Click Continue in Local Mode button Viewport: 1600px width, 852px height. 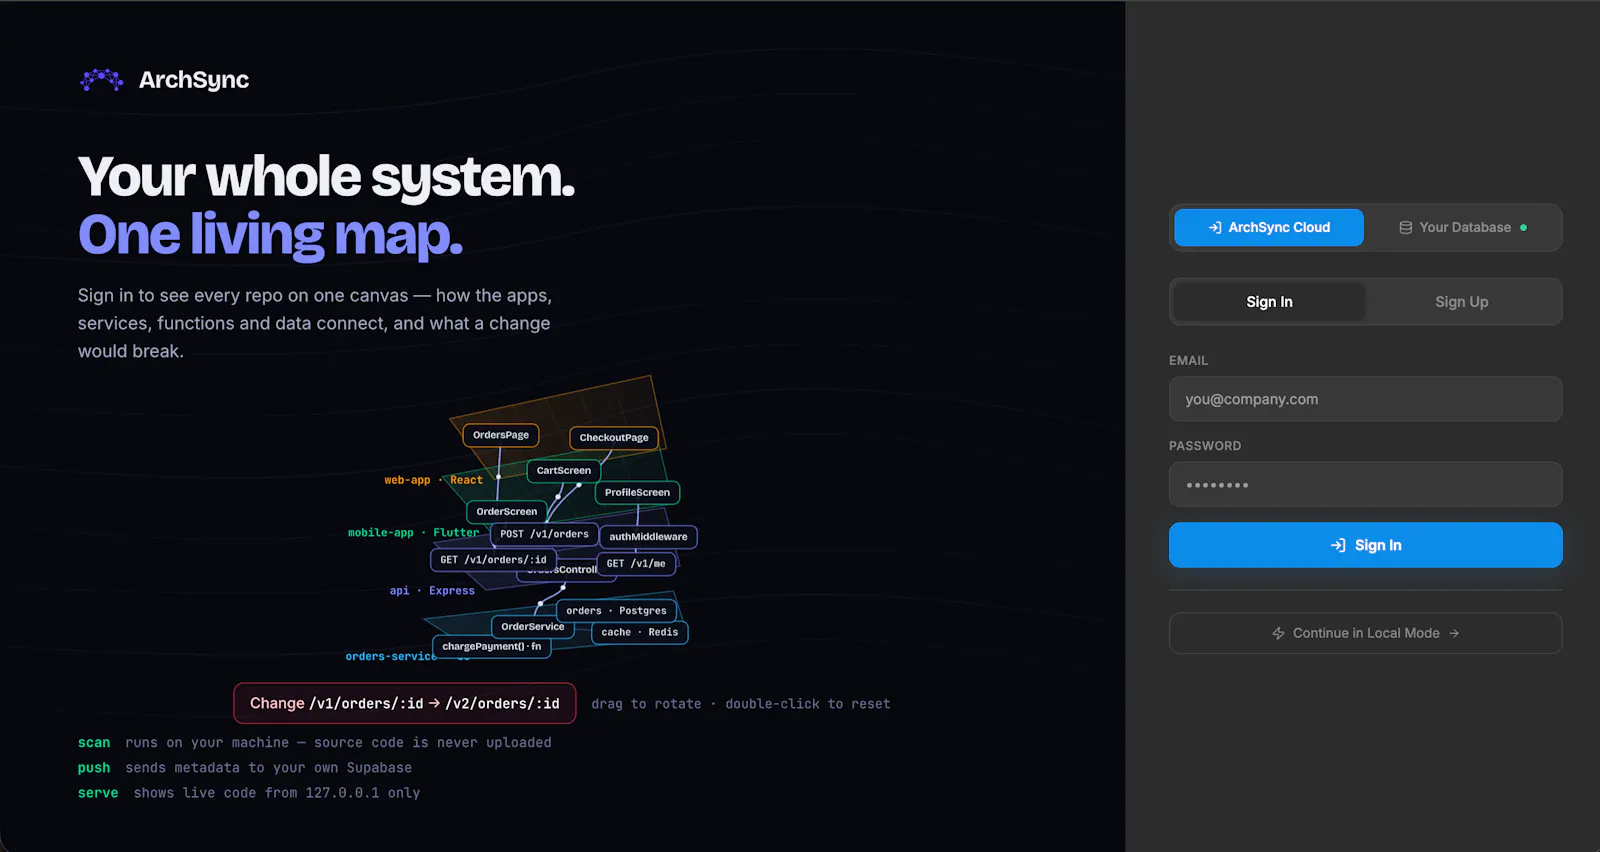point(1365,633)
